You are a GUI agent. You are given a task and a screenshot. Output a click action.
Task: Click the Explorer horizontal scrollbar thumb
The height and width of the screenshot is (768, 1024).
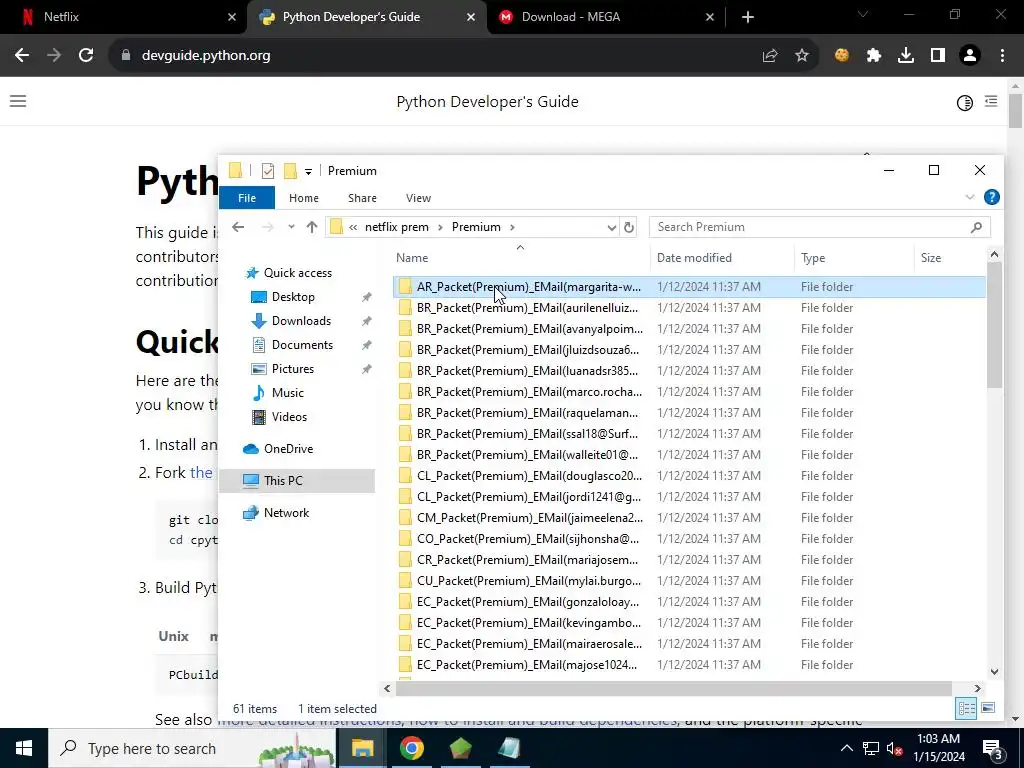673,688
